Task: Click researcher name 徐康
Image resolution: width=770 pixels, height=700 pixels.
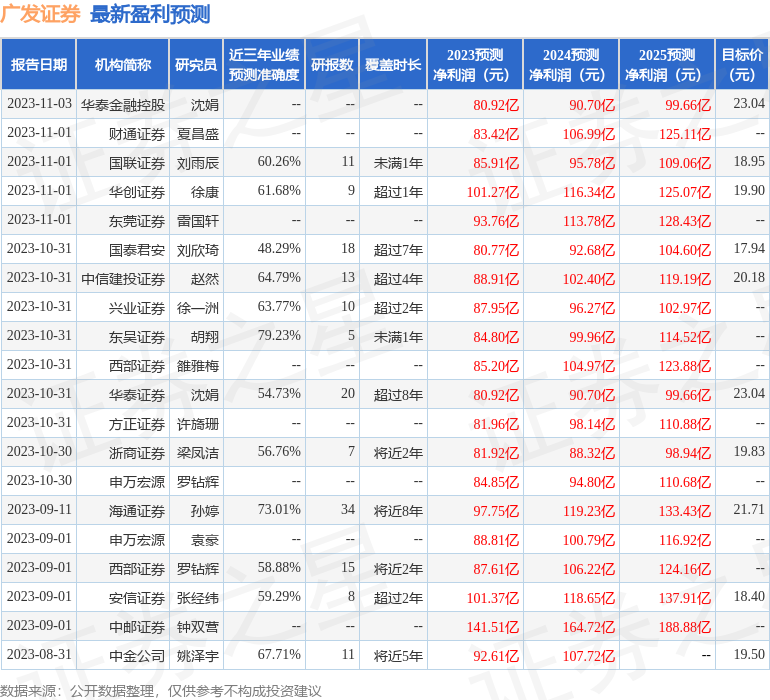Action: point(205,192)
